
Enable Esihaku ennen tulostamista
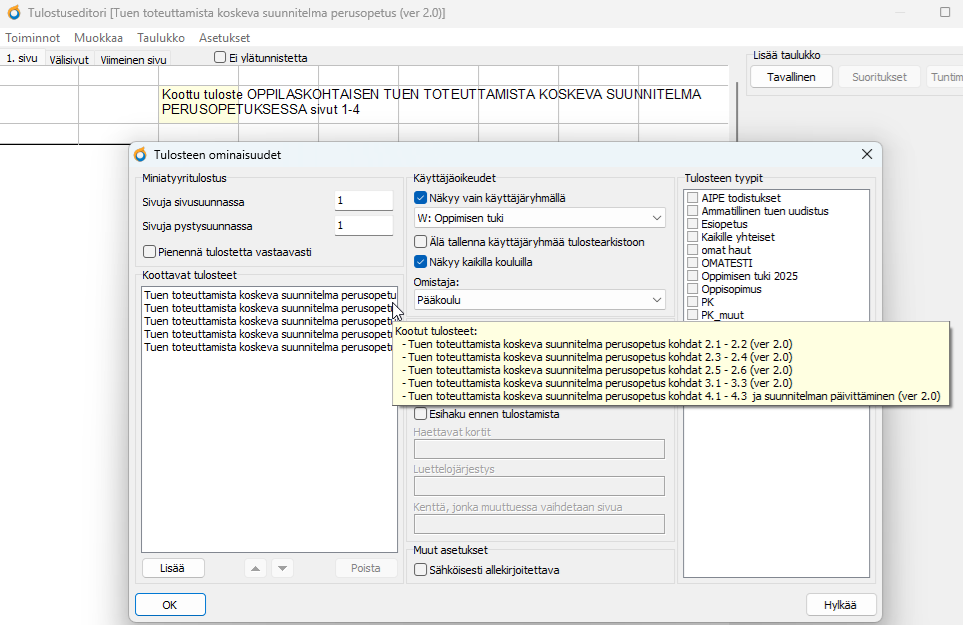pos(420,414)
